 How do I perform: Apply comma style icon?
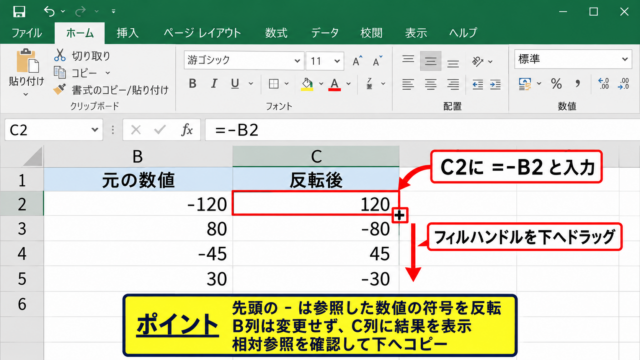[577, 84]
